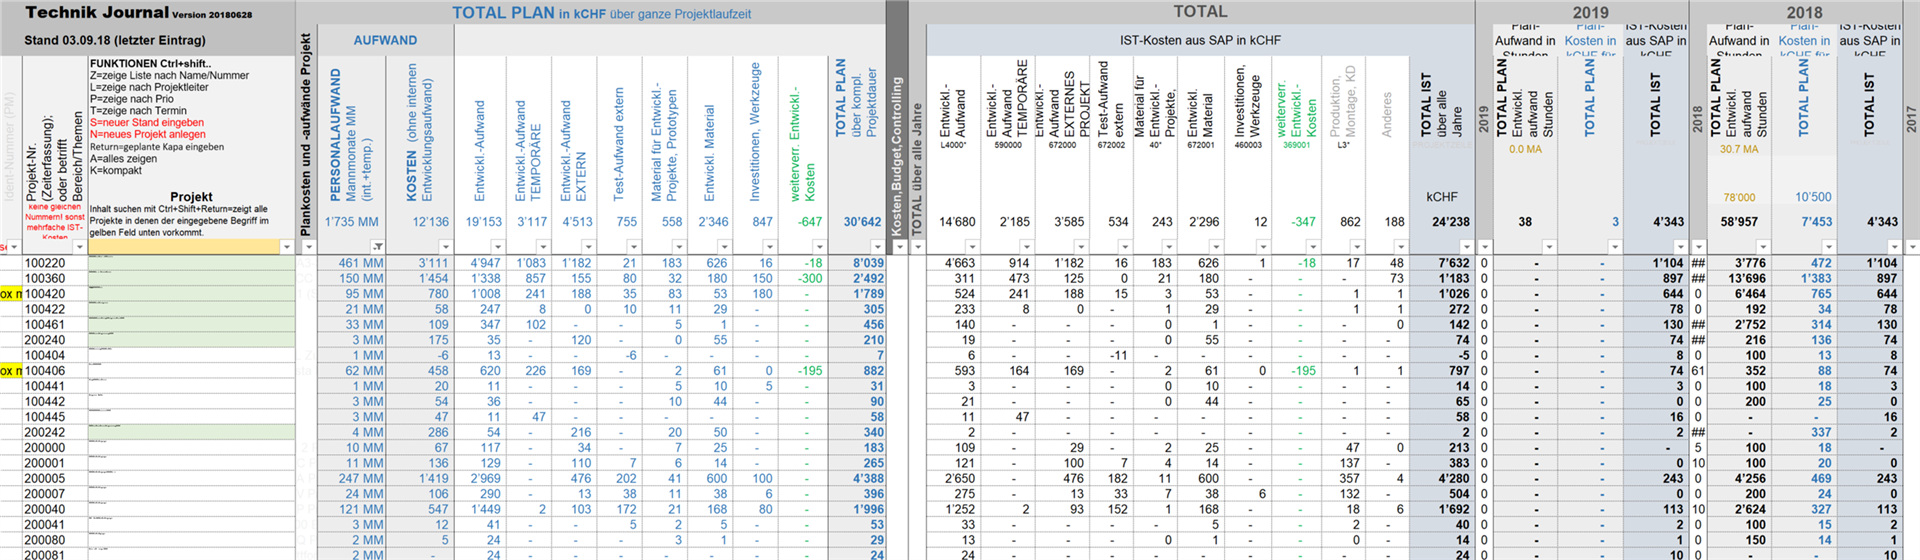Click the 'S=neuer Stand eingeben' red text
The height and width of the screenshot is (560, 1920).
pyautogui.click(x=147, y=122)
